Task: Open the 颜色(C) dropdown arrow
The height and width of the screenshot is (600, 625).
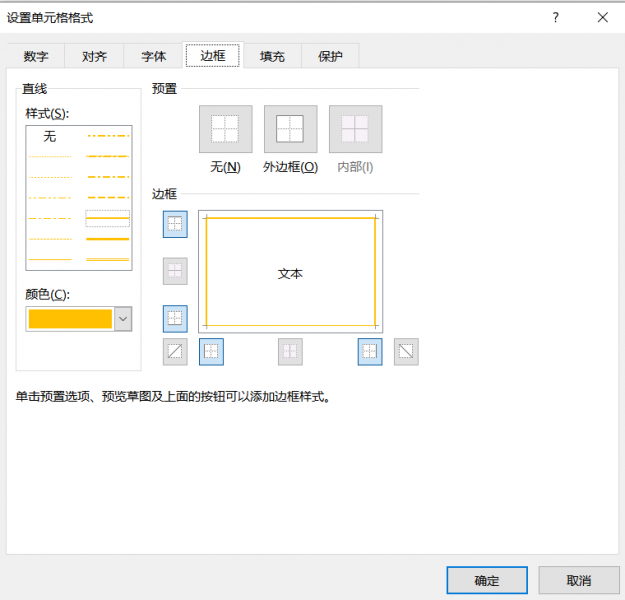Action: tap(123, 319)
